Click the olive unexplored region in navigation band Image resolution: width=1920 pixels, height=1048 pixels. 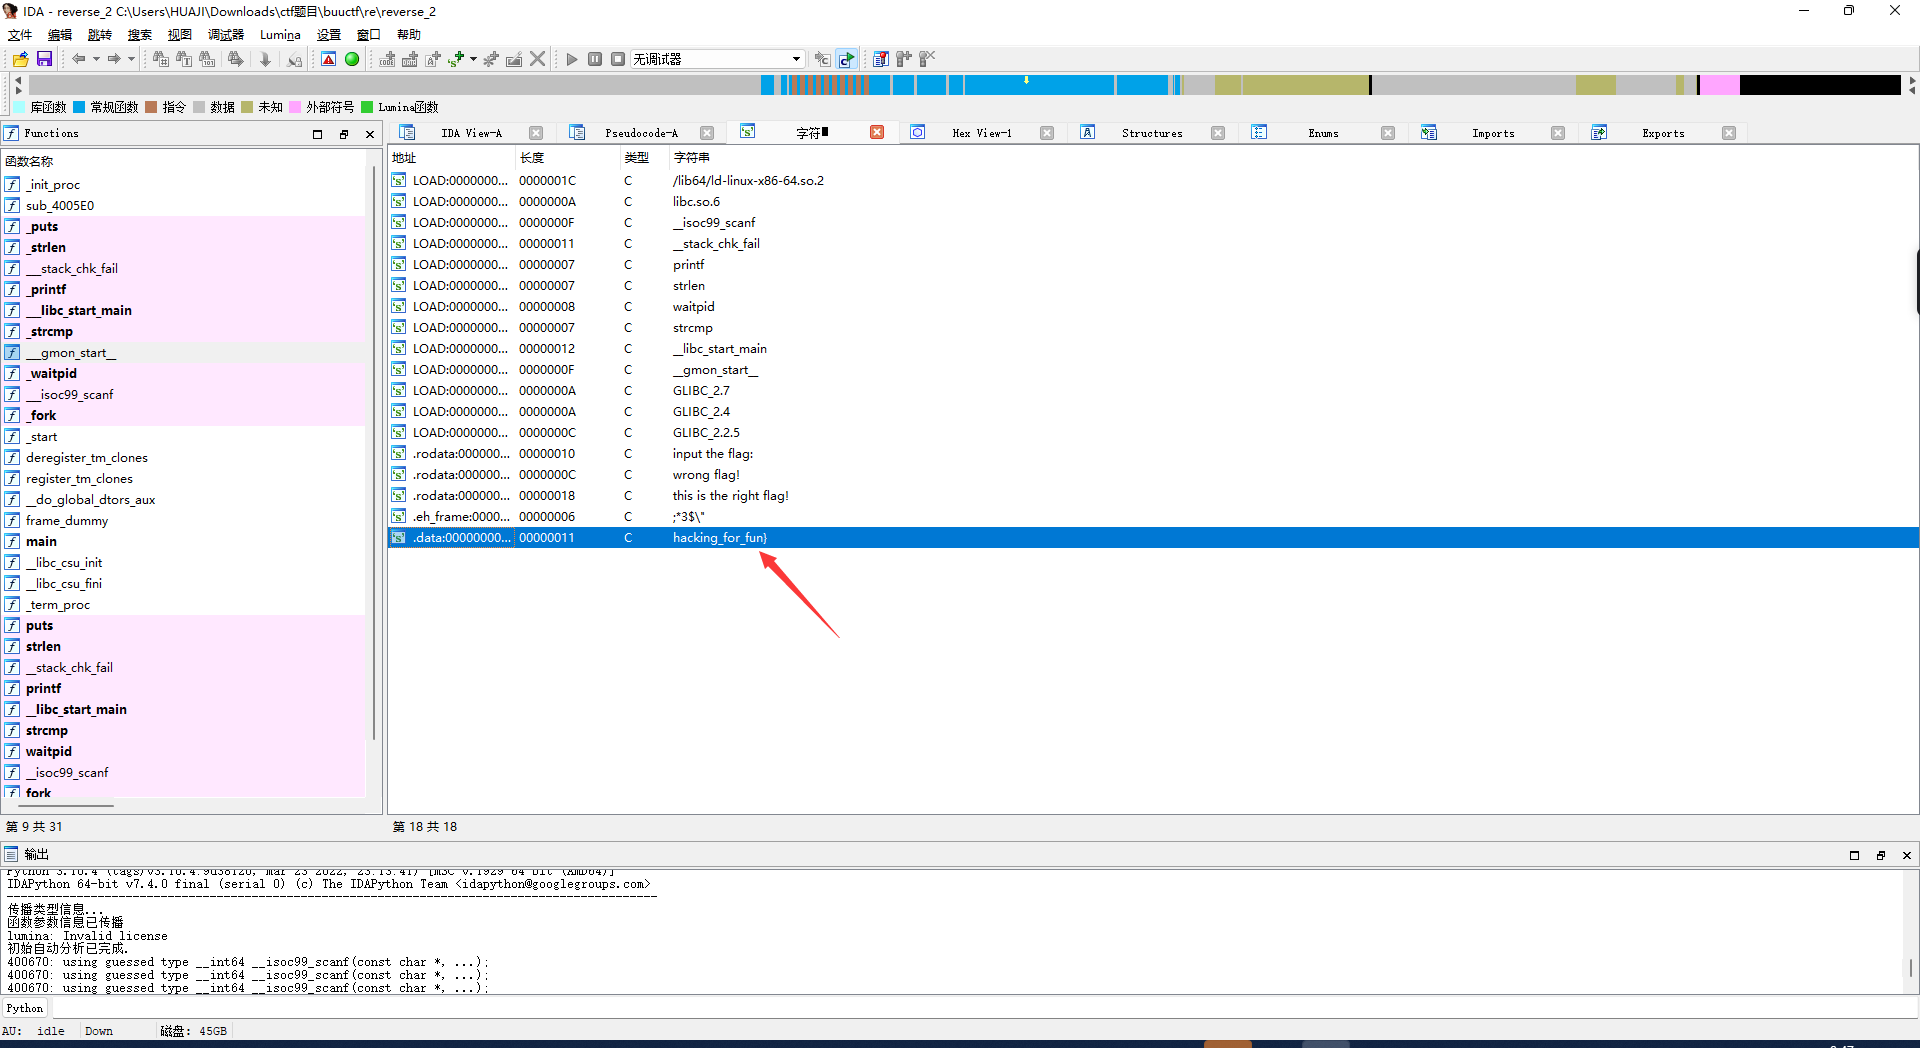pyautogui.click(x=1305, y=85)
